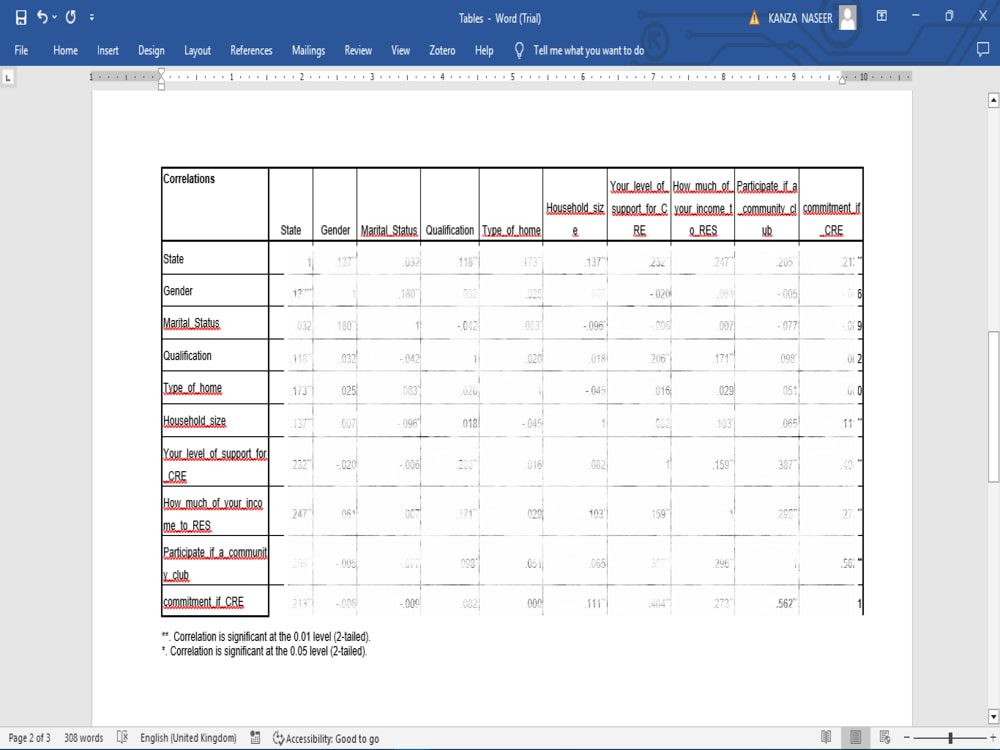The width and height of the screenshot is (1000, 750).
Task: Open the Help tab
Action: click(484, 50)
